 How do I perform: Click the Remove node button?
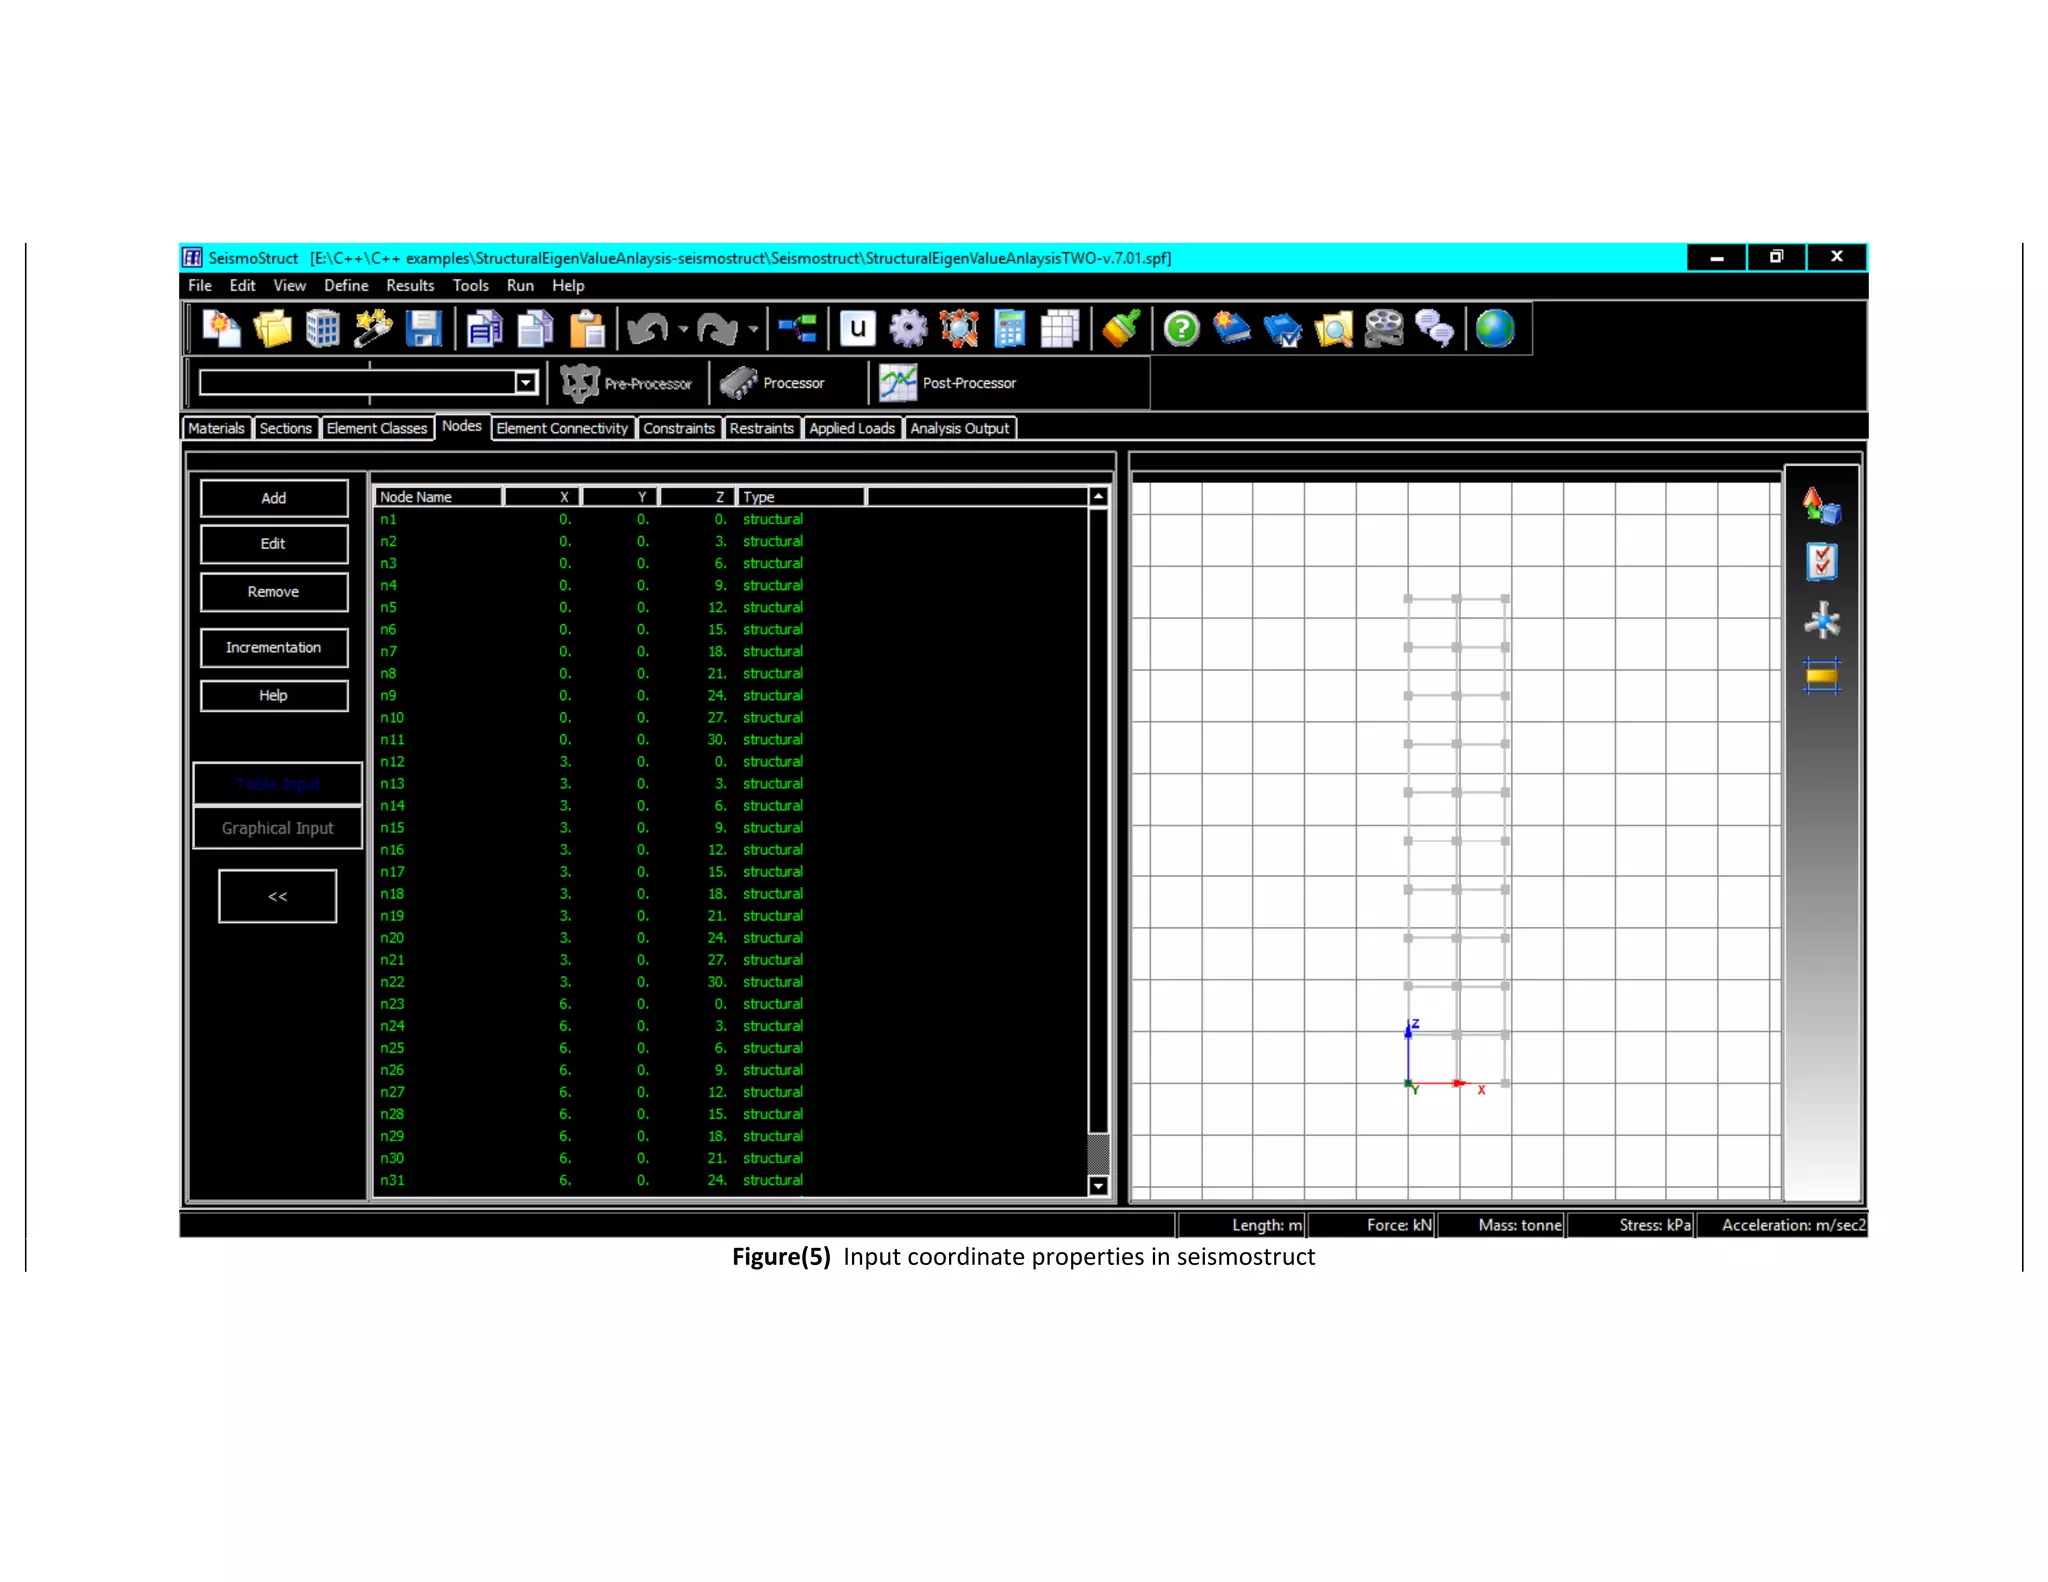[x=274, y=592]
